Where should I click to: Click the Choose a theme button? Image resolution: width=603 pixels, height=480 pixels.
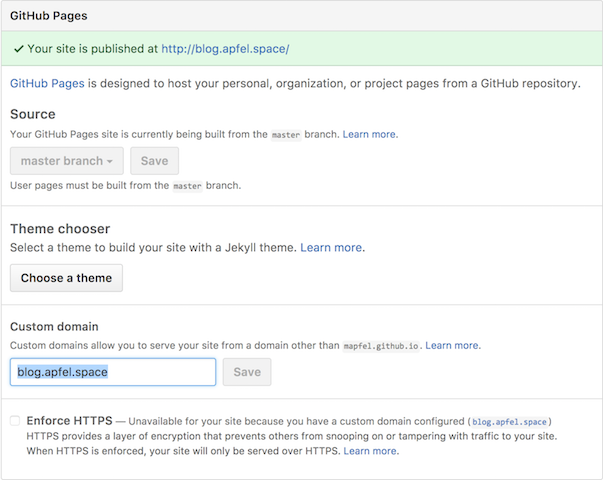[66, 278]
